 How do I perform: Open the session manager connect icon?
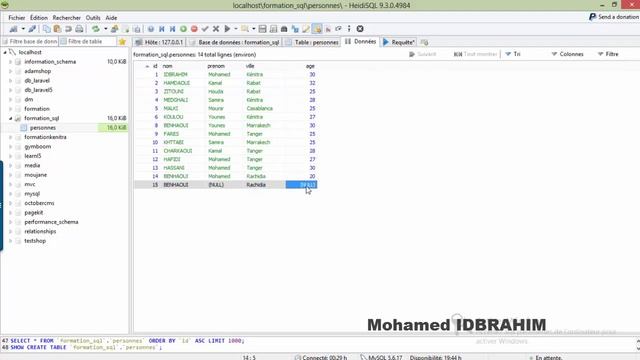13,29
